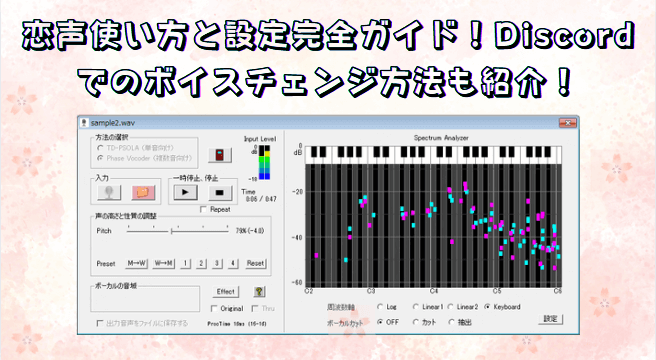Screen dimensions: 656x360
Task: Open help with the question mark button
Action: coord(259,292)
